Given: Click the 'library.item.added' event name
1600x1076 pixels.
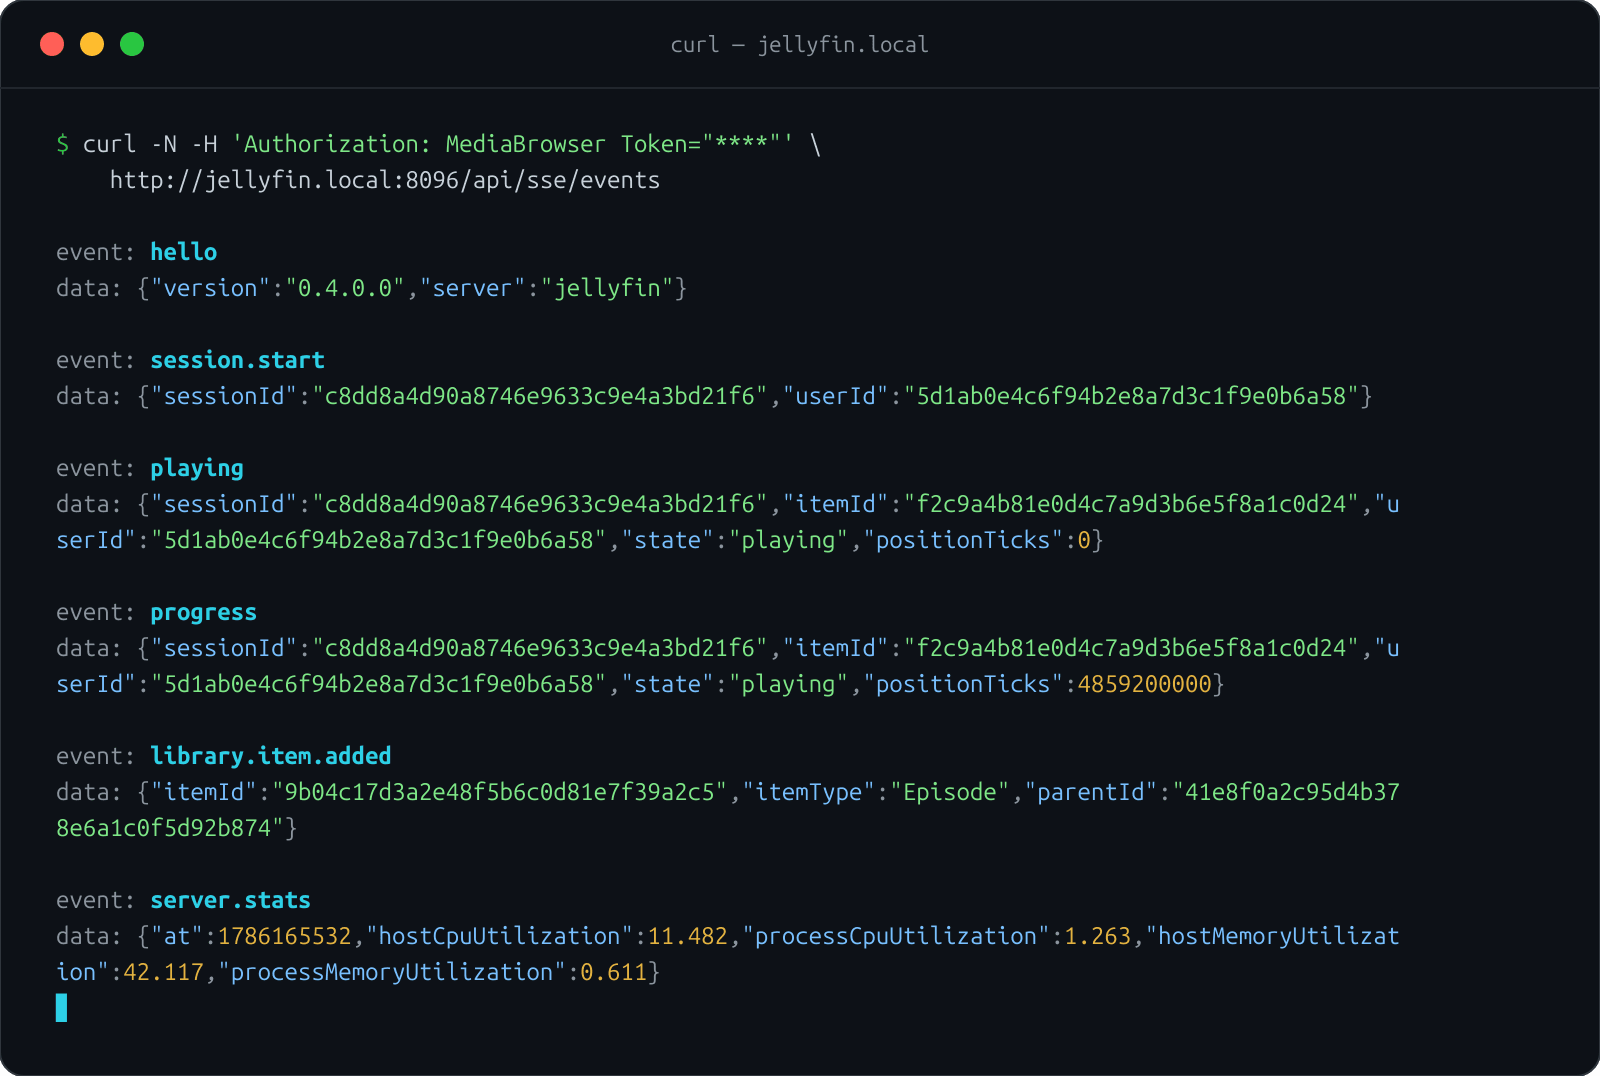Looking at the screenshot, I should 271,756.
